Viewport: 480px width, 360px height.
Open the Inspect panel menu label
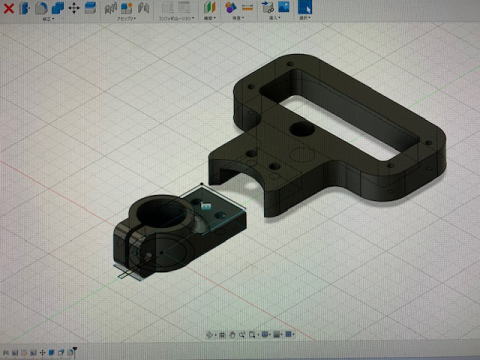tap(238, 18)
